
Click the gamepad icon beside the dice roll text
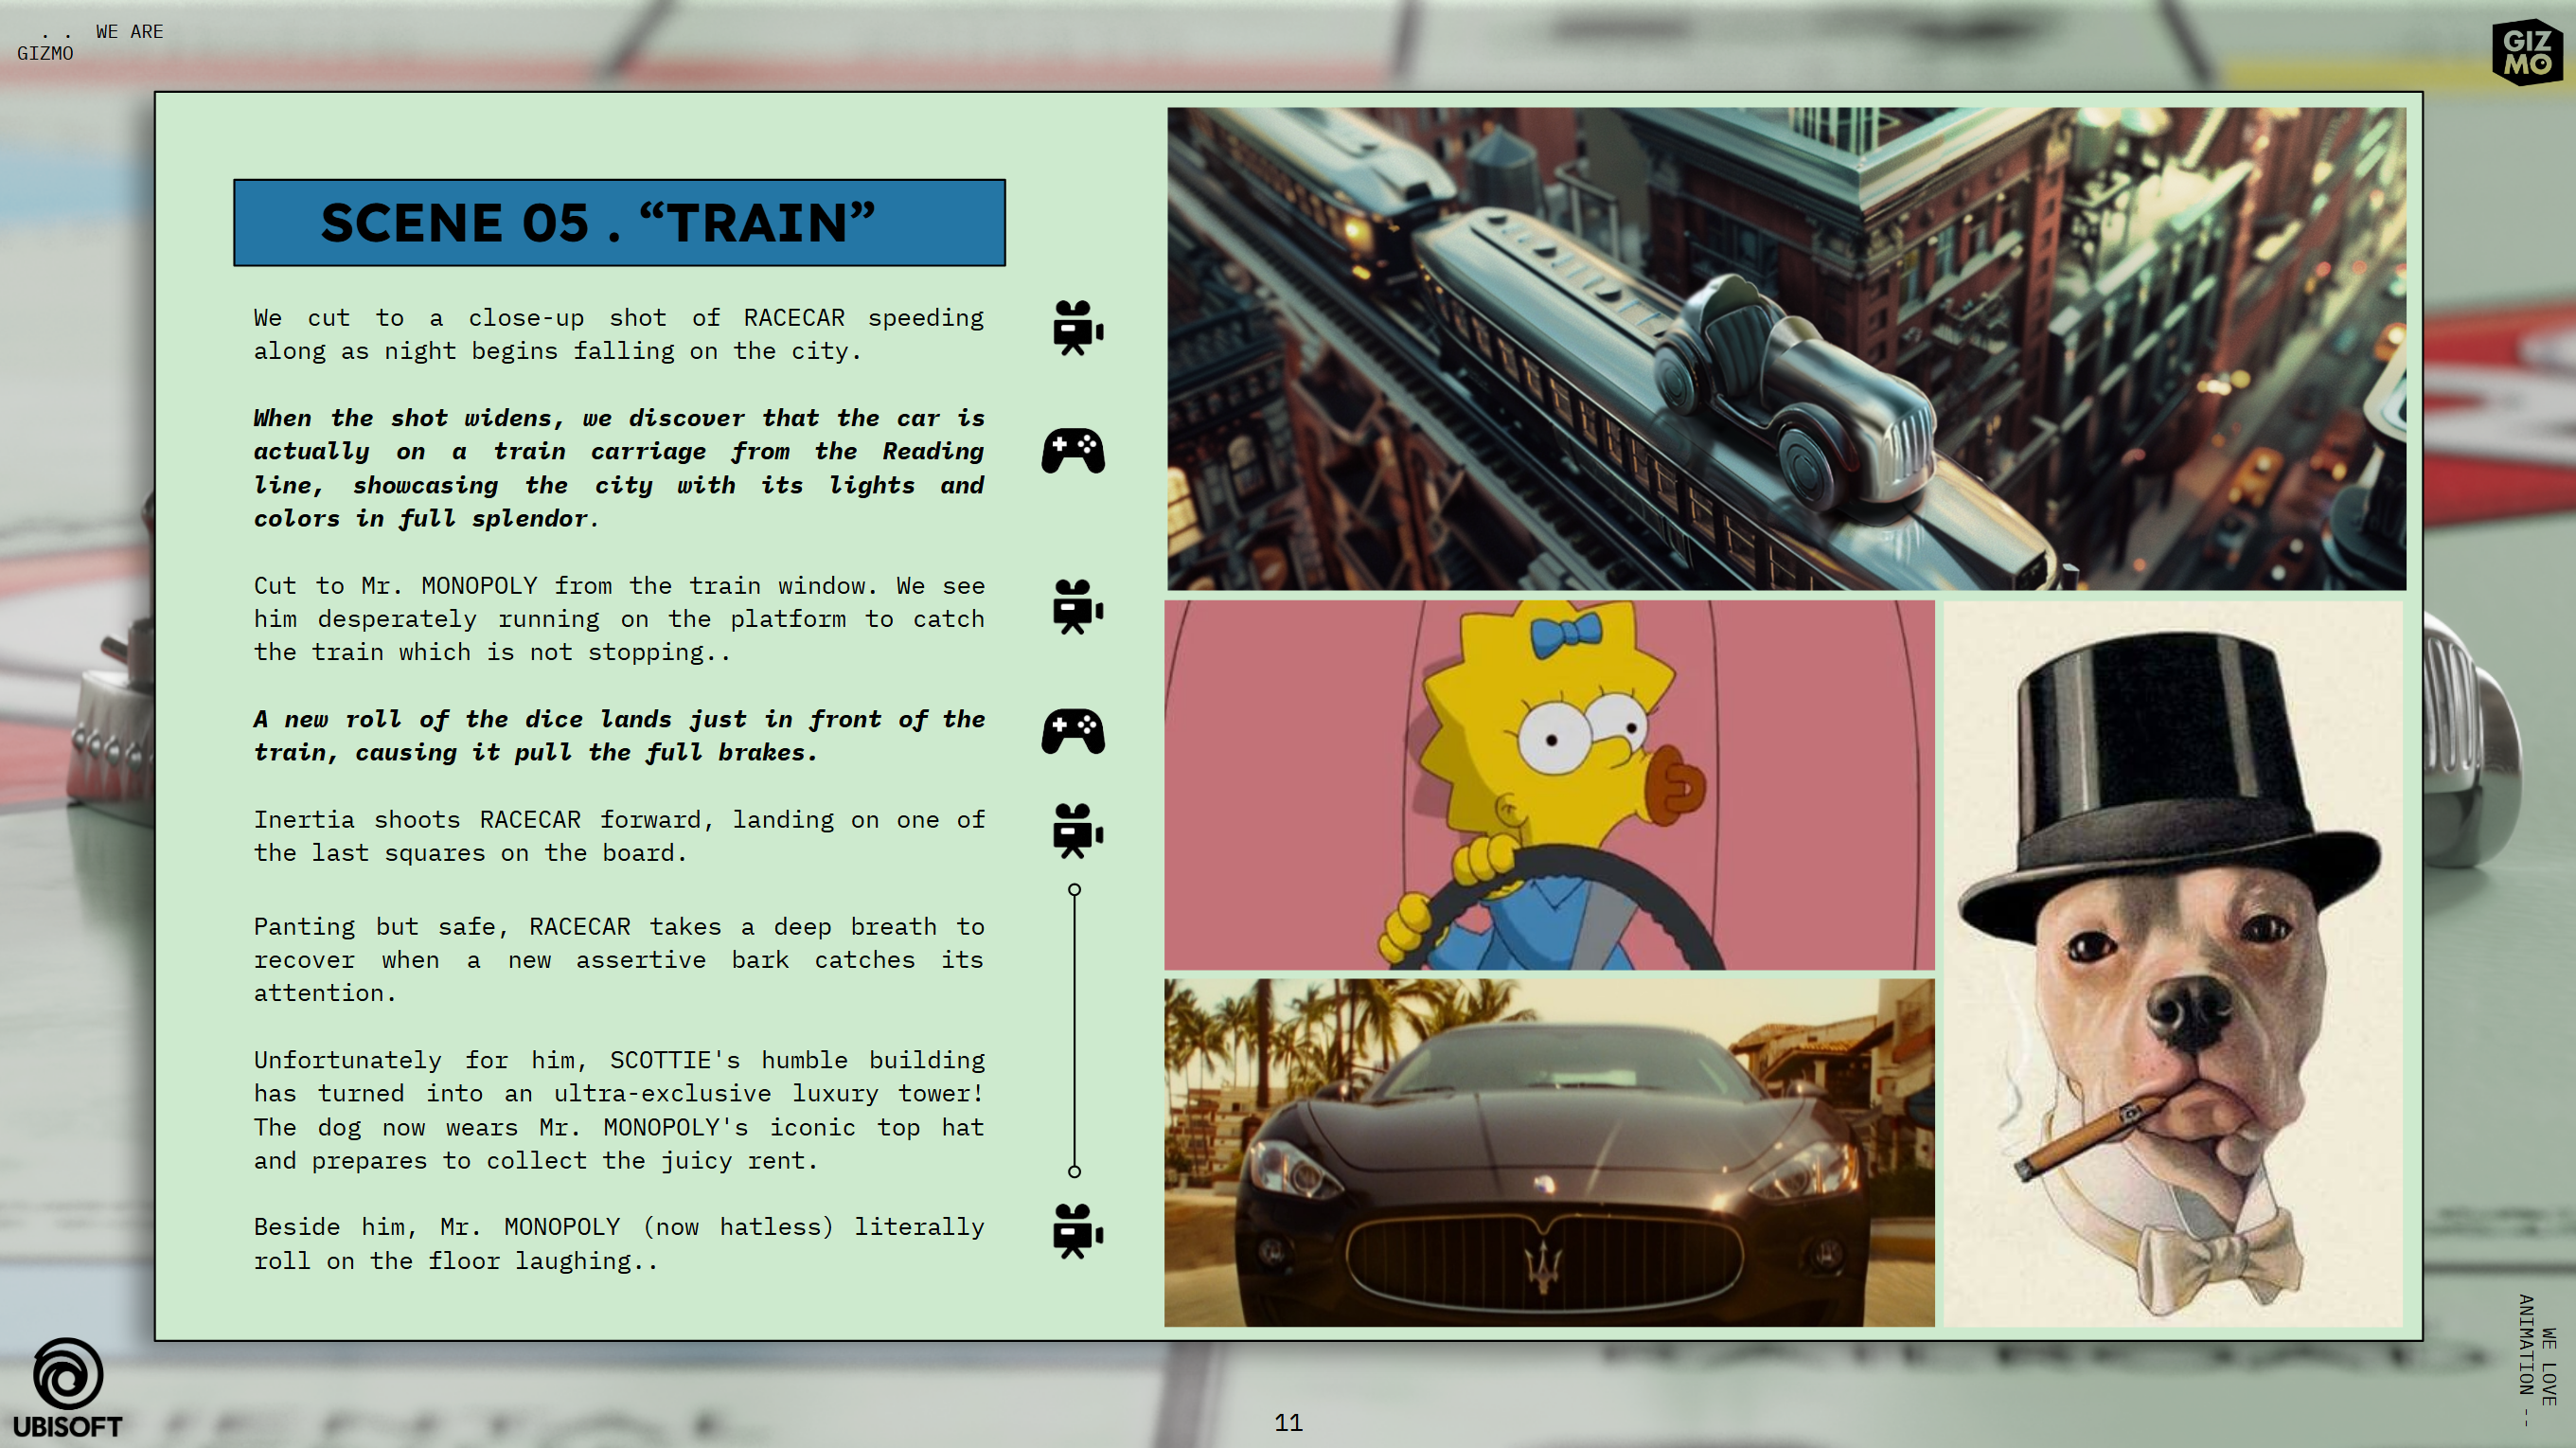(1073, 732)
